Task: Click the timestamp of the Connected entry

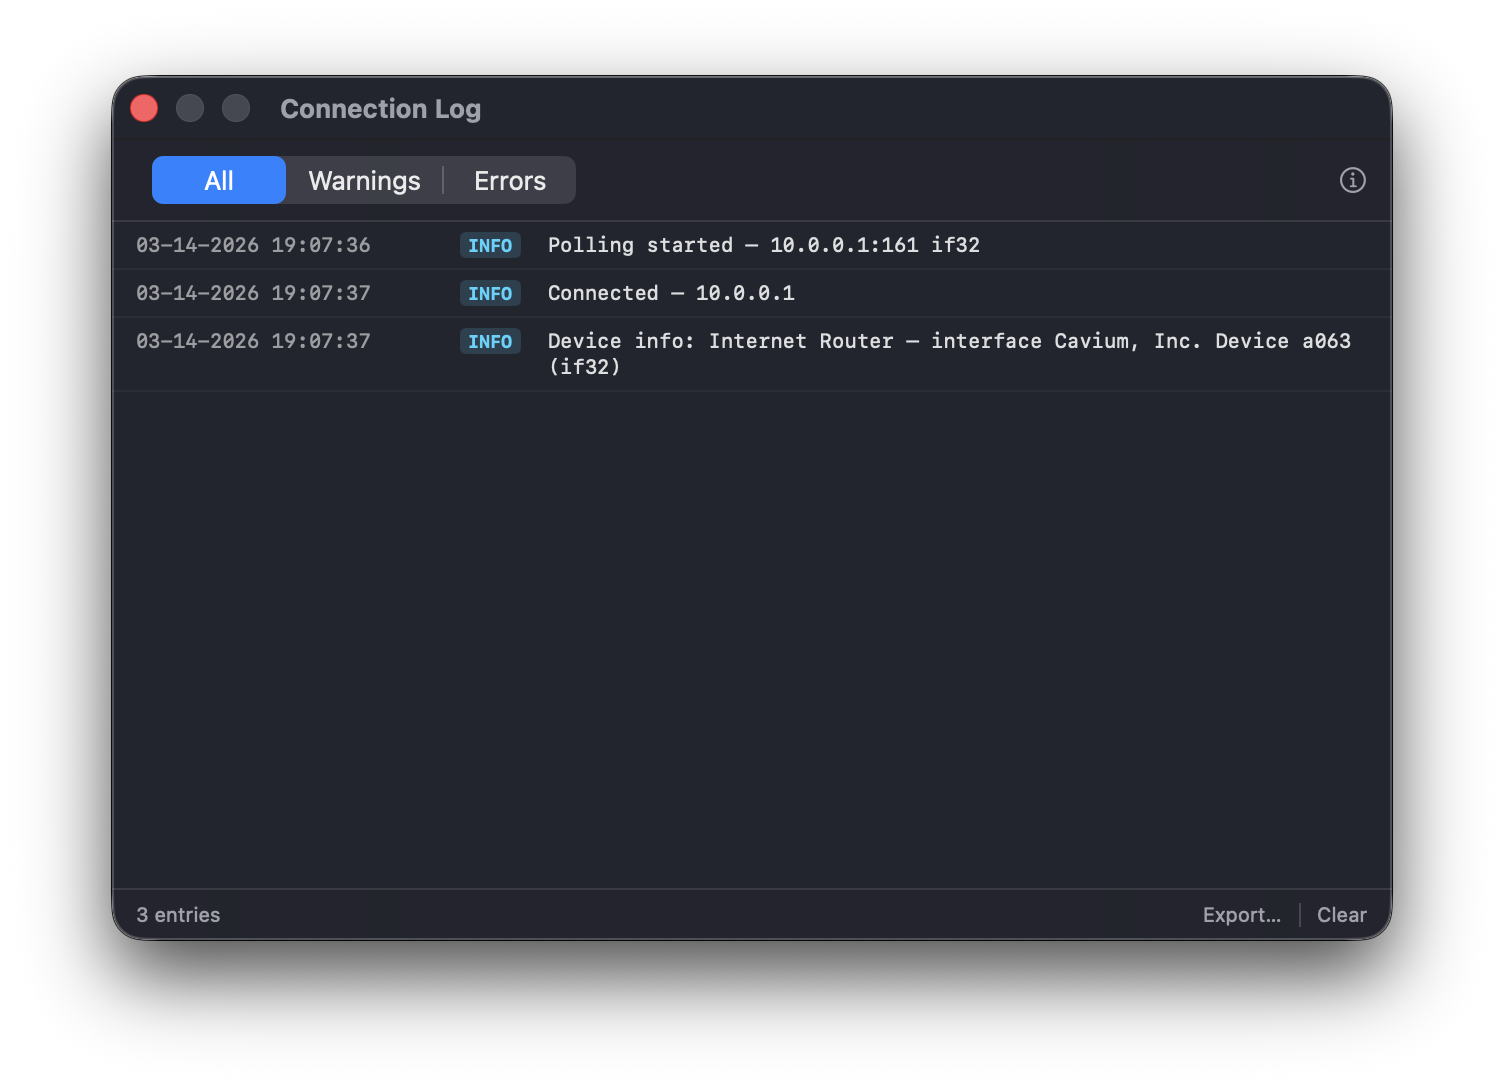Action: 253,293
